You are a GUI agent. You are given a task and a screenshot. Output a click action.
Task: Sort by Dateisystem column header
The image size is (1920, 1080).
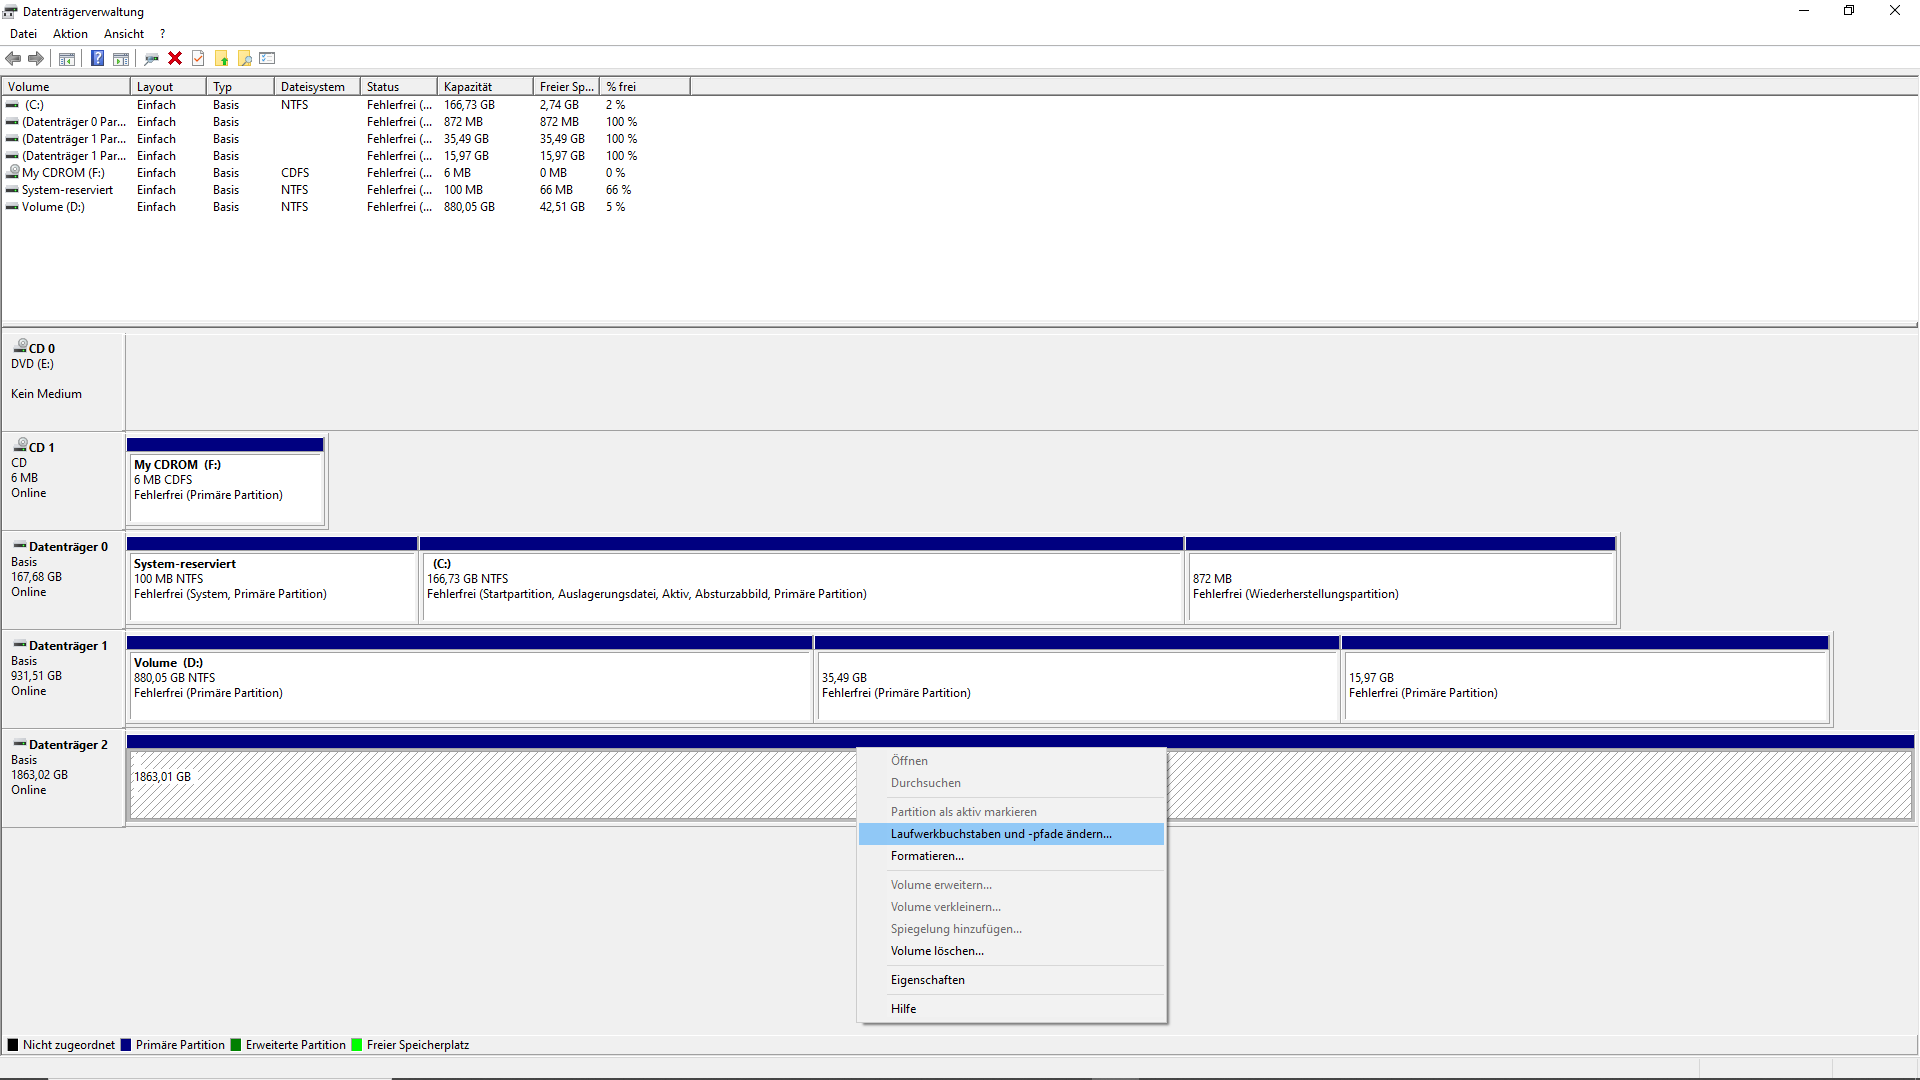317,87
